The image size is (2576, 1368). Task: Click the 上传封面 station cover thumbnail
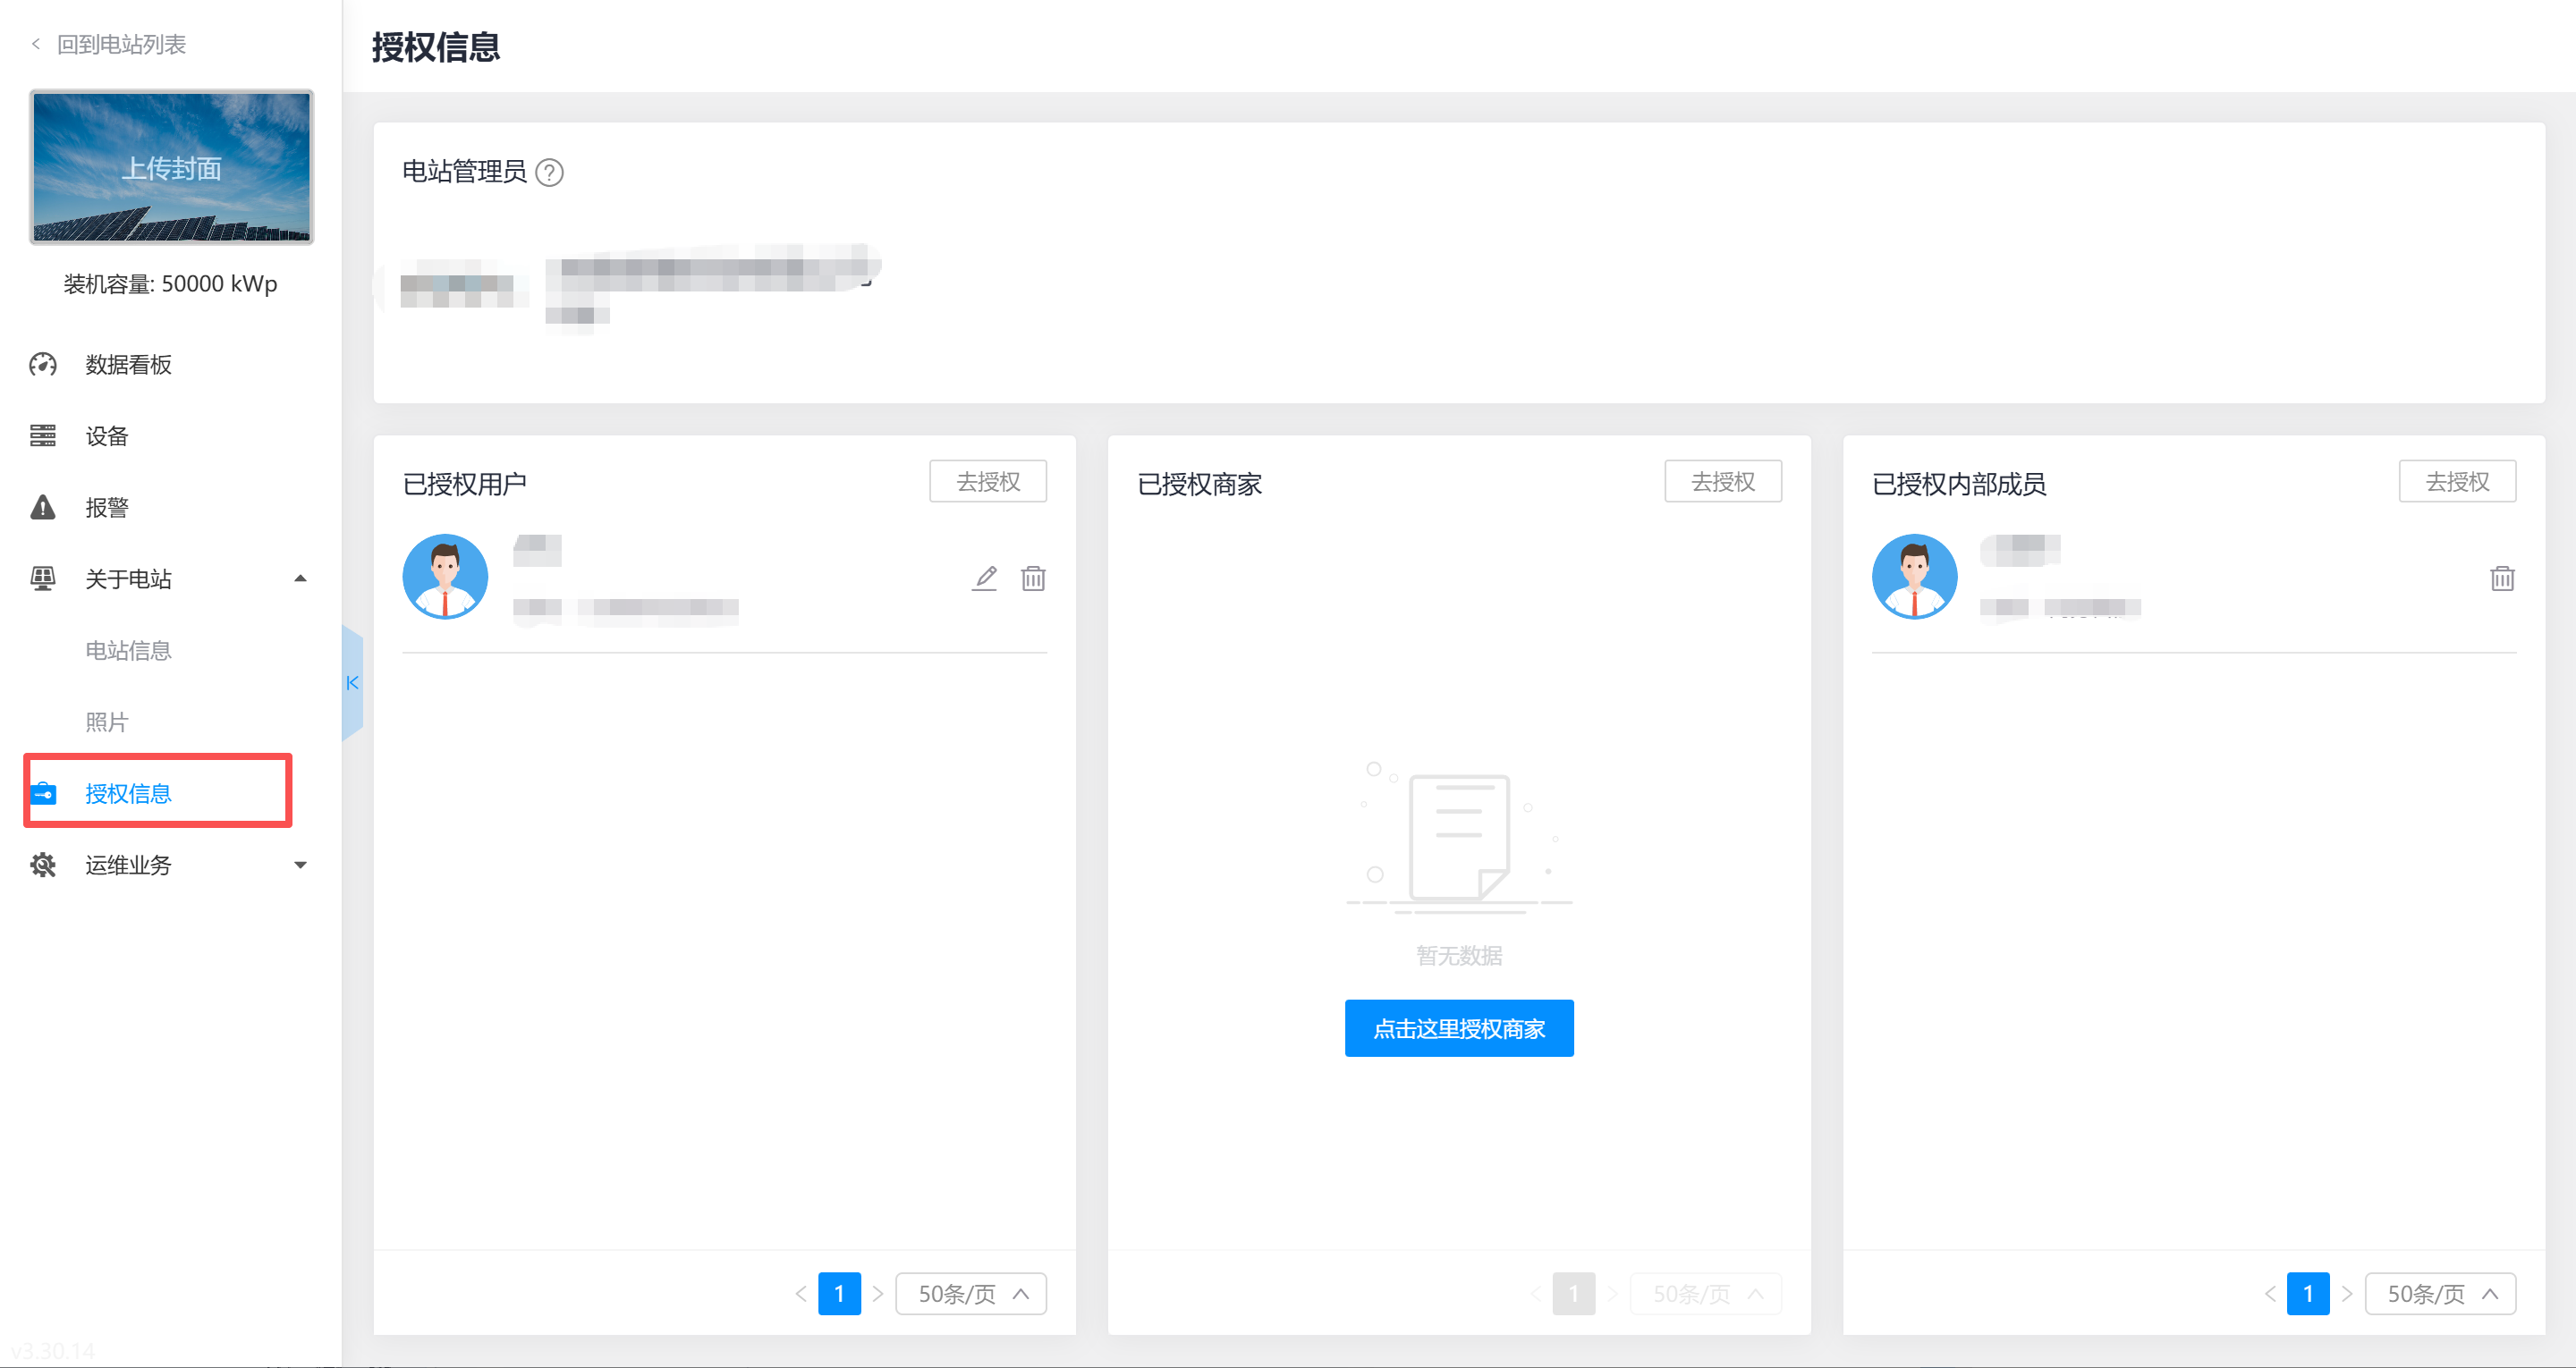pyautogui.click(x=171, y=167)
